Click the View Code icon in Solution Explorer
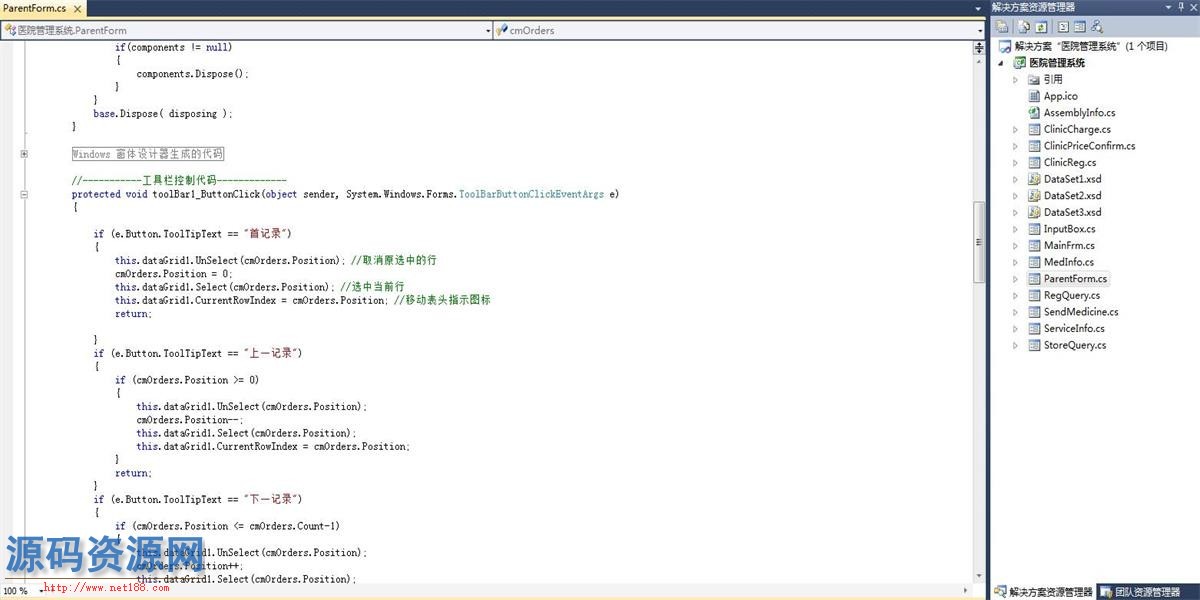1200x600 pixels. click(1063, 27)
